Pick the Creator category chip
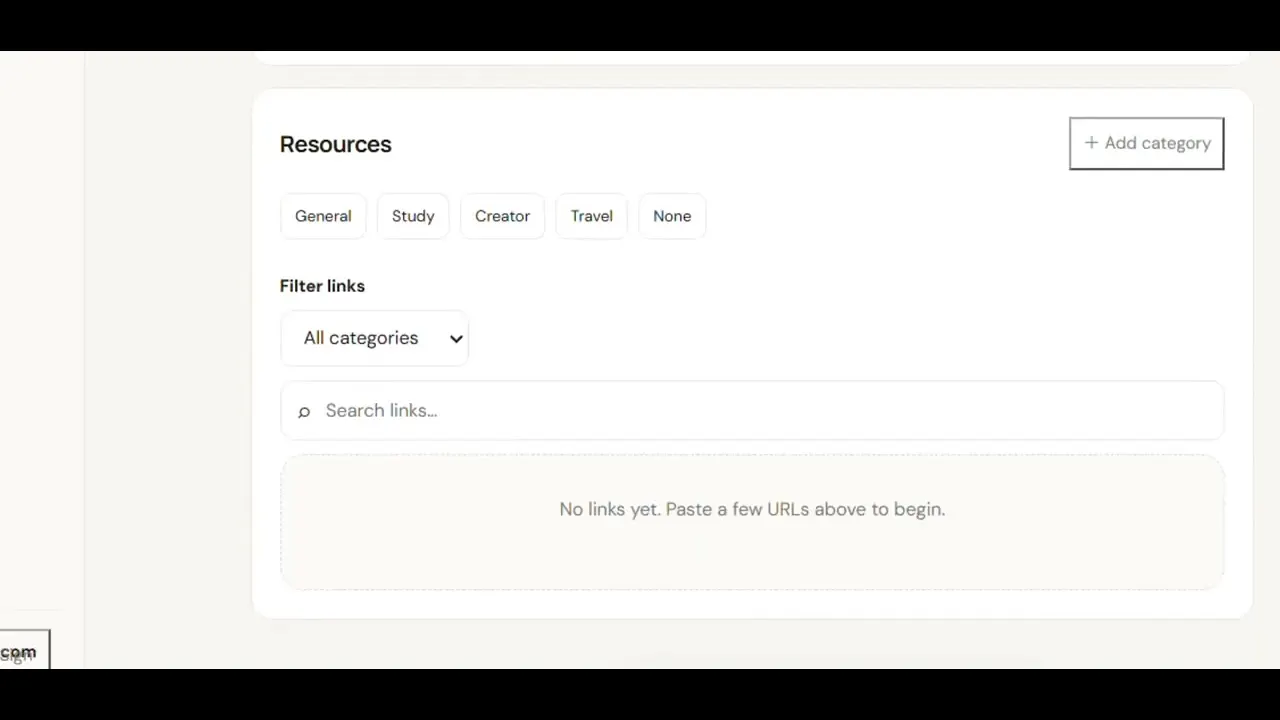This screenshot has height=720, width=1280. pos(502,216)
